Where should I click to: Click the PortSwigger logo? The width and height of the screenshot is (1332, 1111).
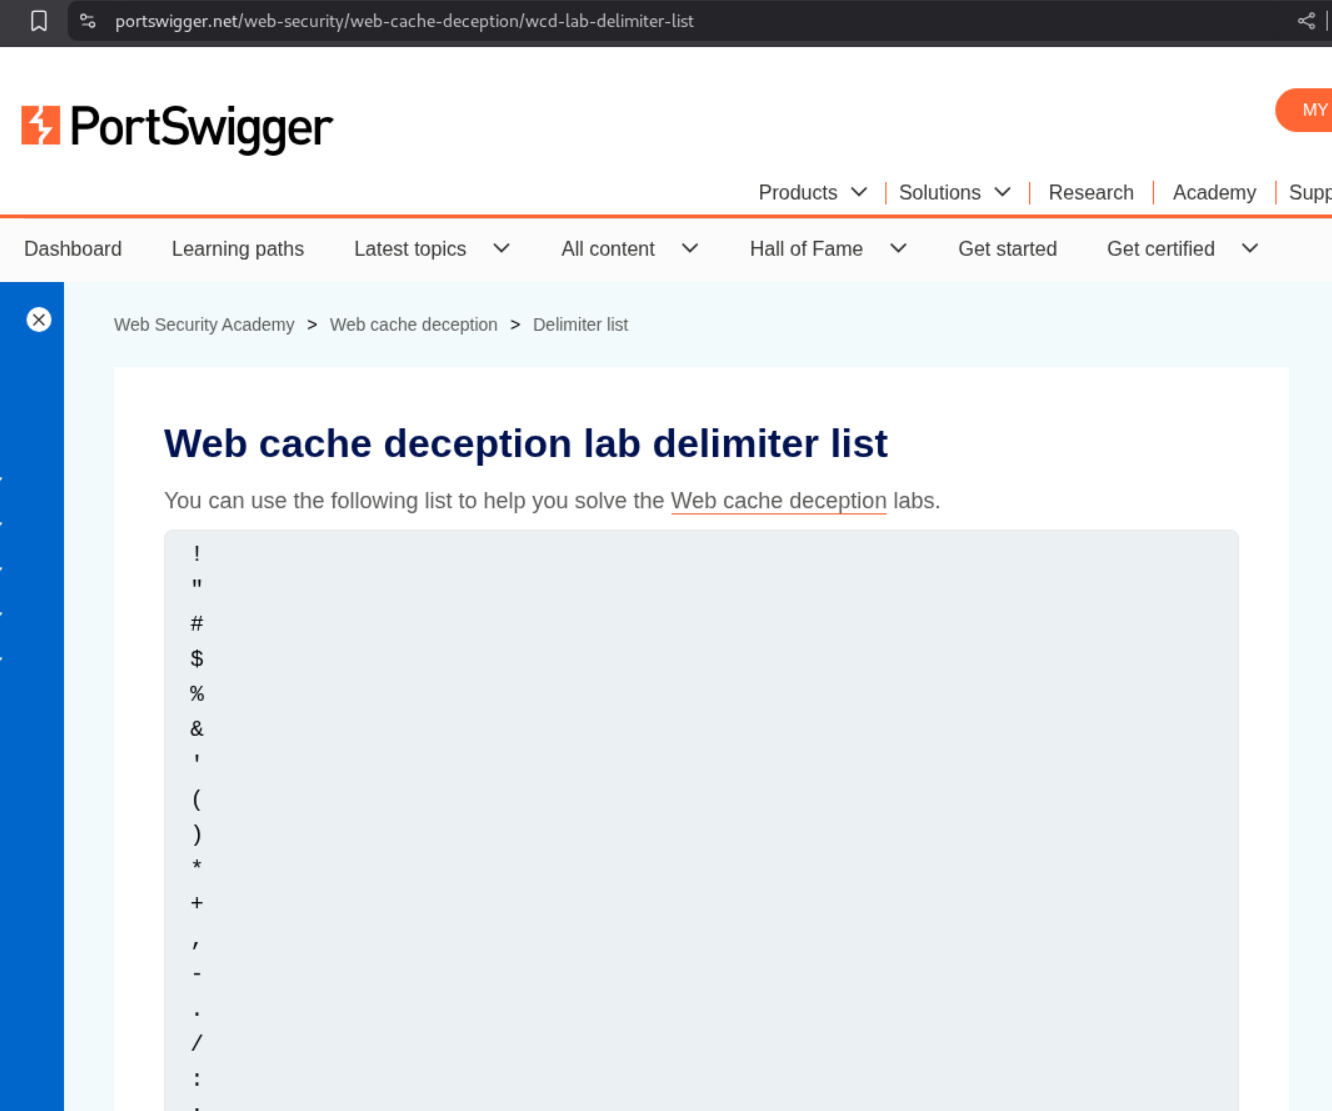tap(177, 127)
